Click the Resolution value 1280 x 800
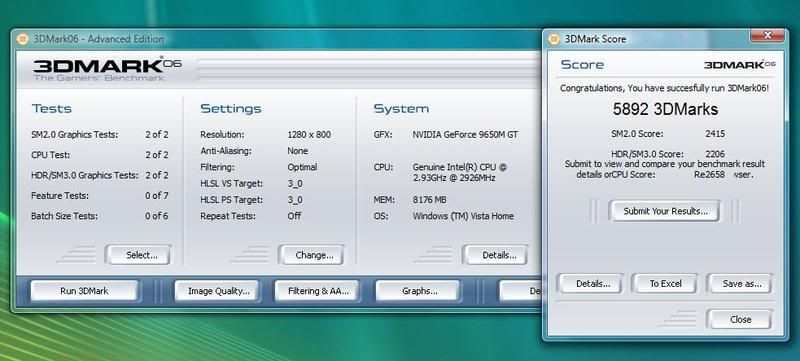 point(309,135)
